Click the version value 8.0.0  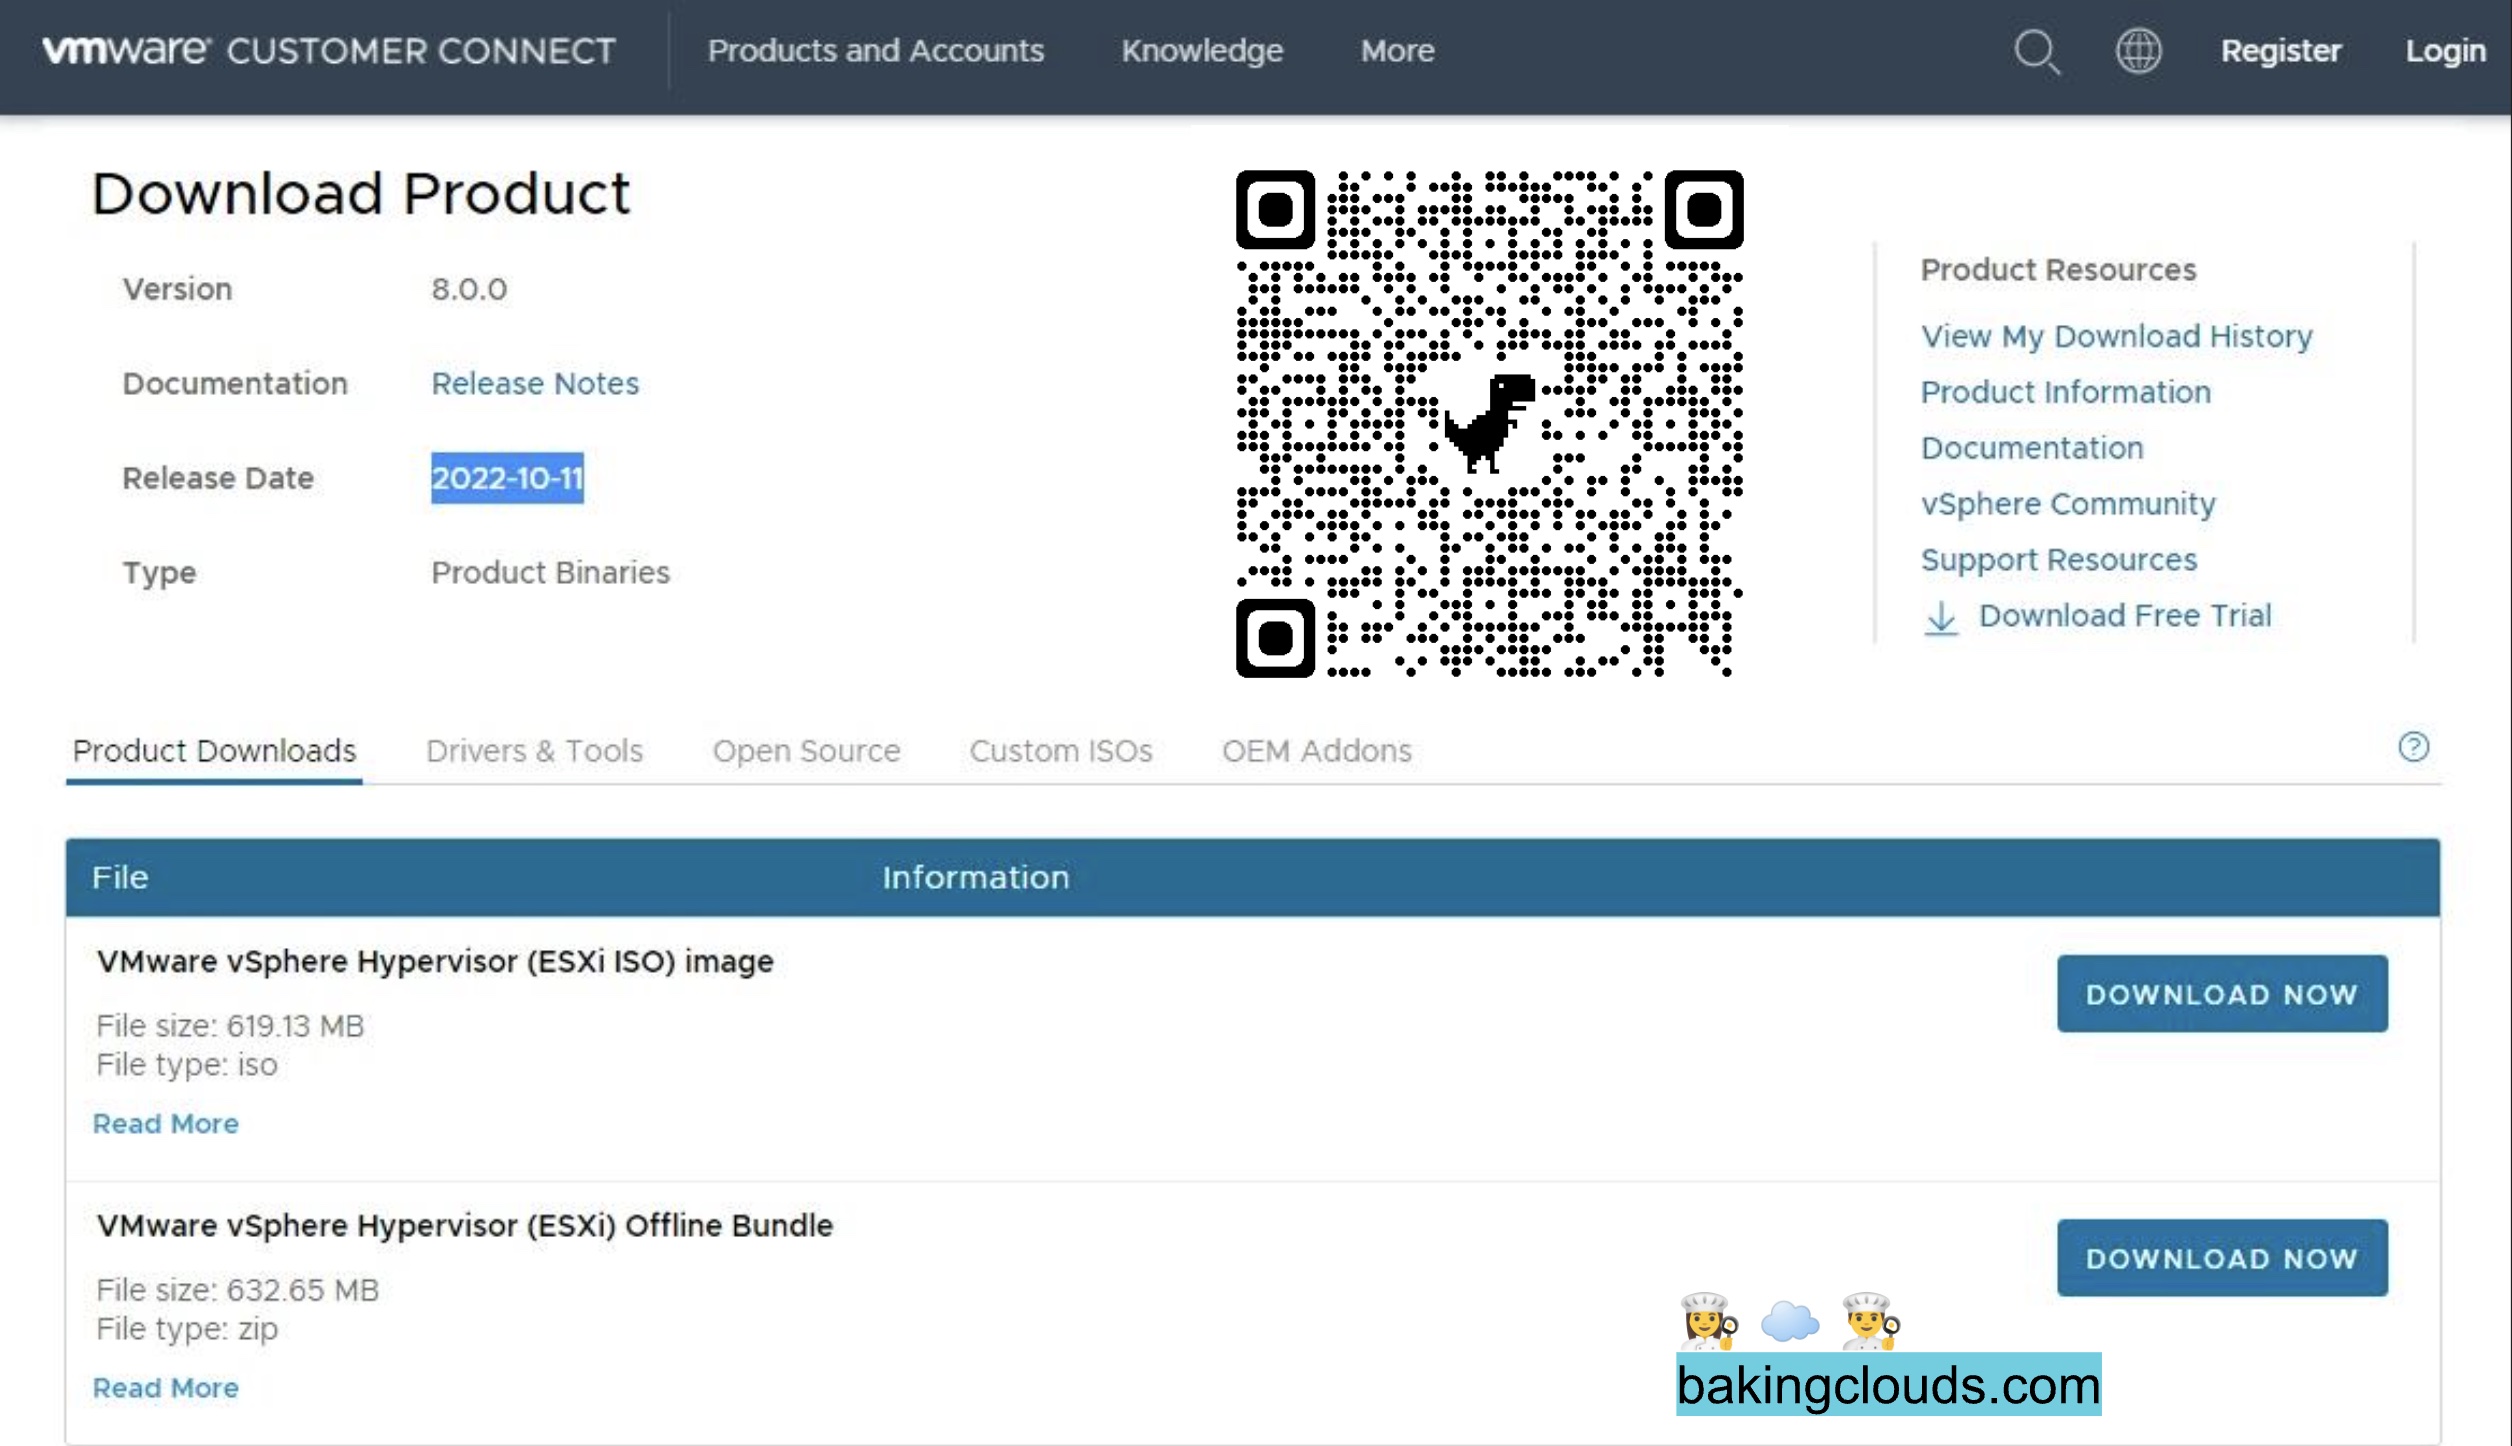[469, 289]
